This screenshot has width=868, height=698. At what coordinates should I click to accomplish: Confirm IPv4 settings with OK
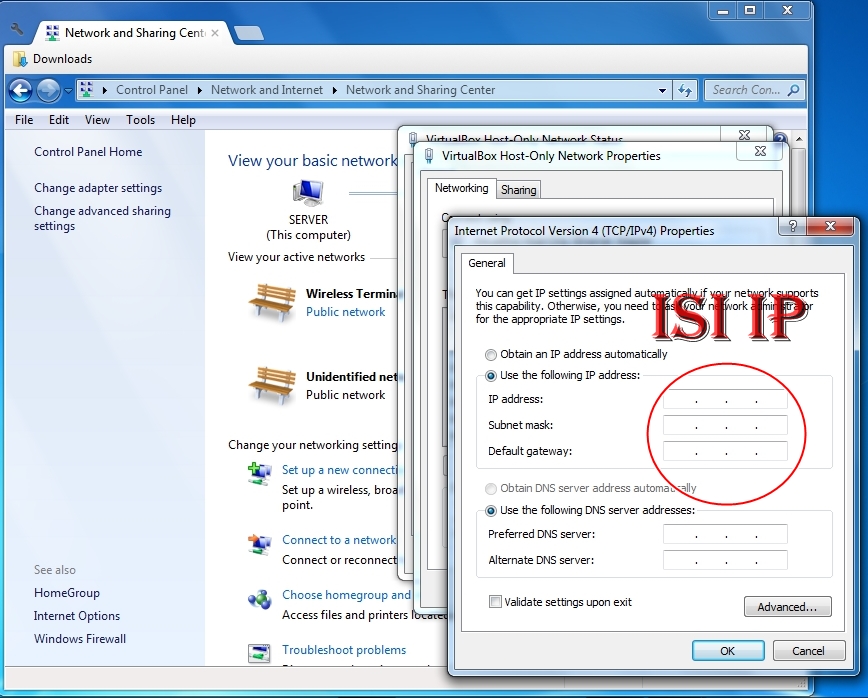[x=728, y=651]
